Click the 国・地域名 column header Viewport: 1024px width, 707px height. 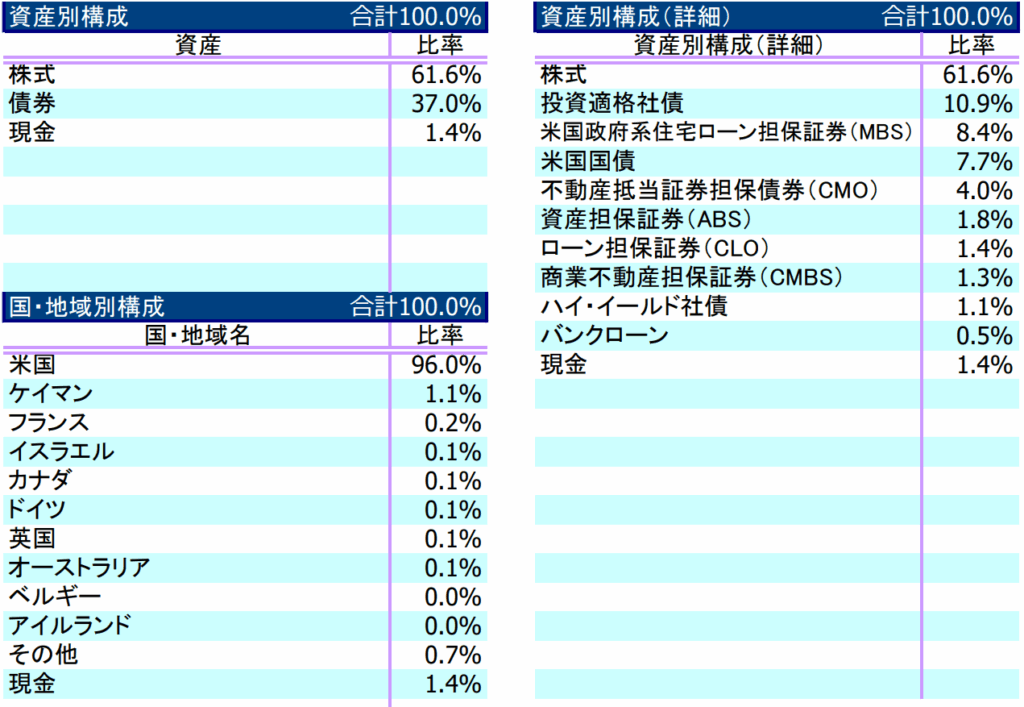197,335
